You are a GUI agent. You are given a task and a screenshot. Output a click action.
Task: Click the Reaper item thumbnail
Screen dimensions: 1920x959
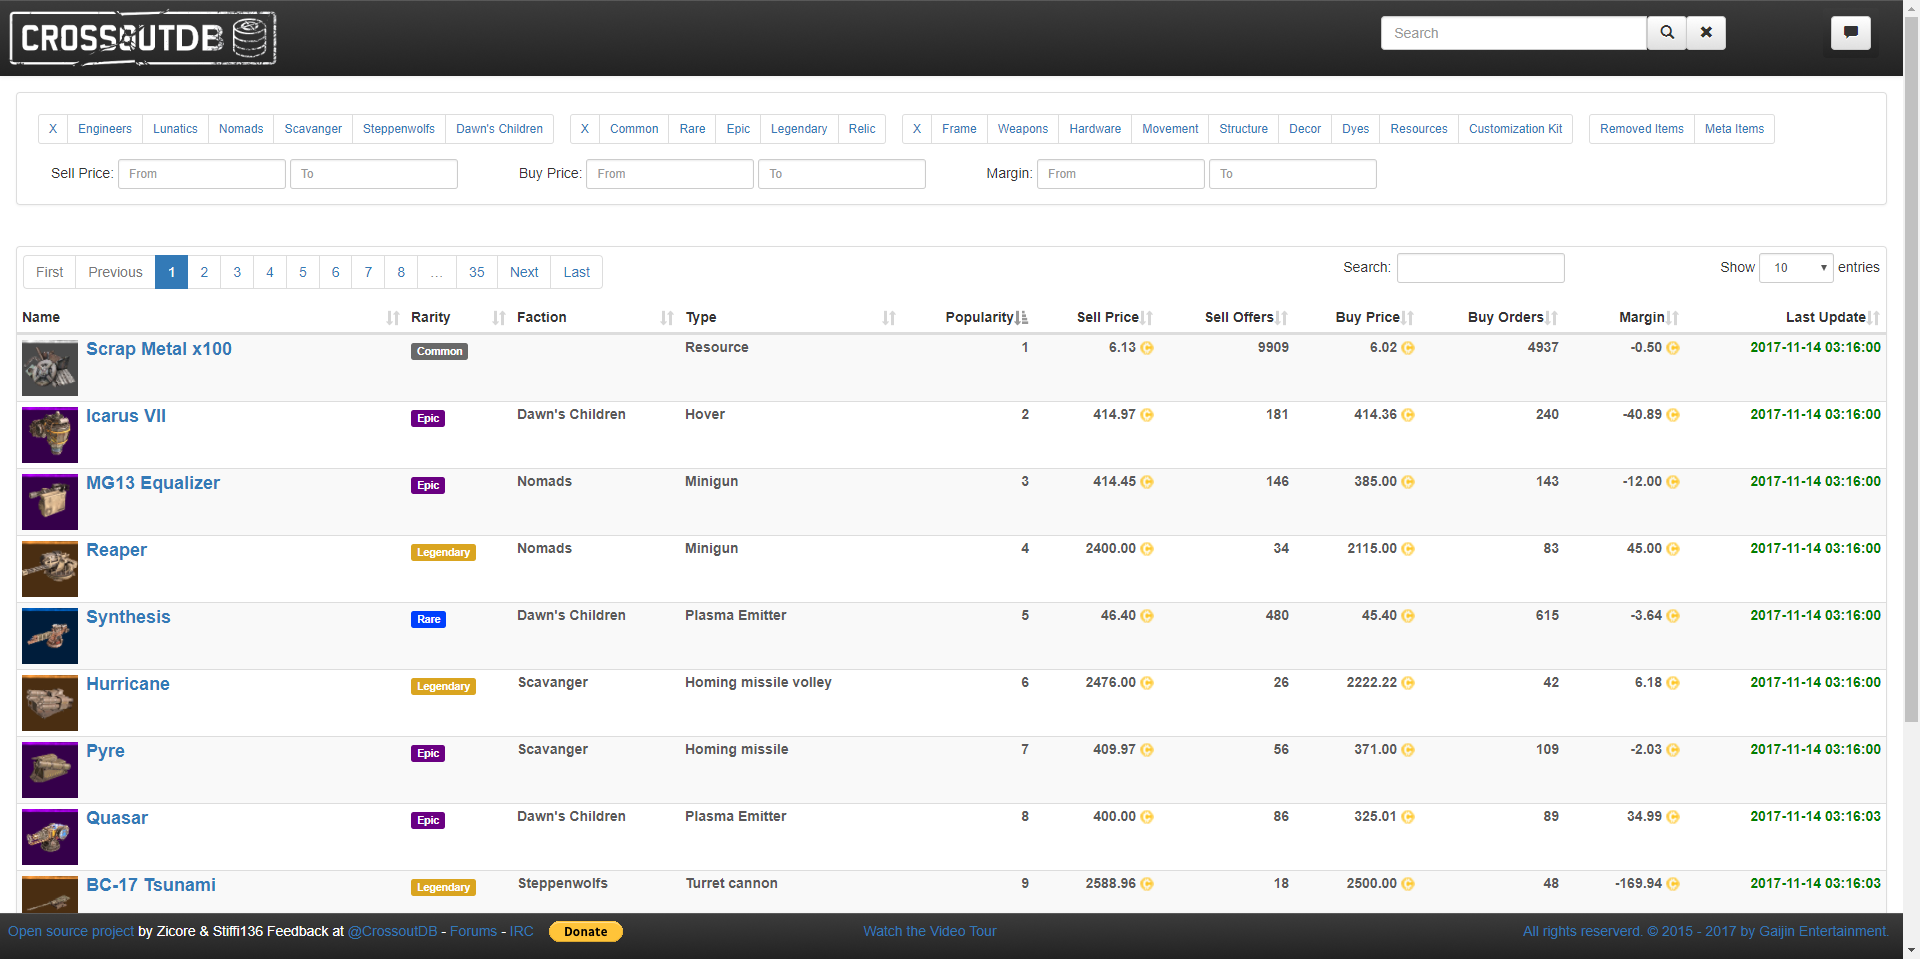[50, 569]
